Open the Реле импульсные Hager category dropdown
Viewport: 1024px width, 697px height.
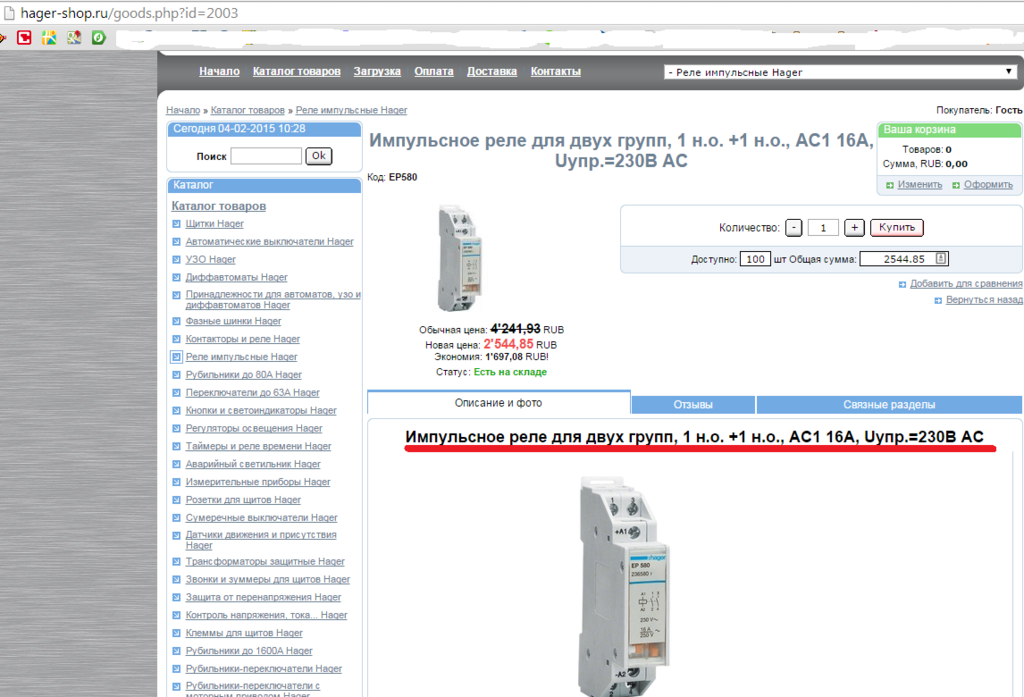(840, 72)
